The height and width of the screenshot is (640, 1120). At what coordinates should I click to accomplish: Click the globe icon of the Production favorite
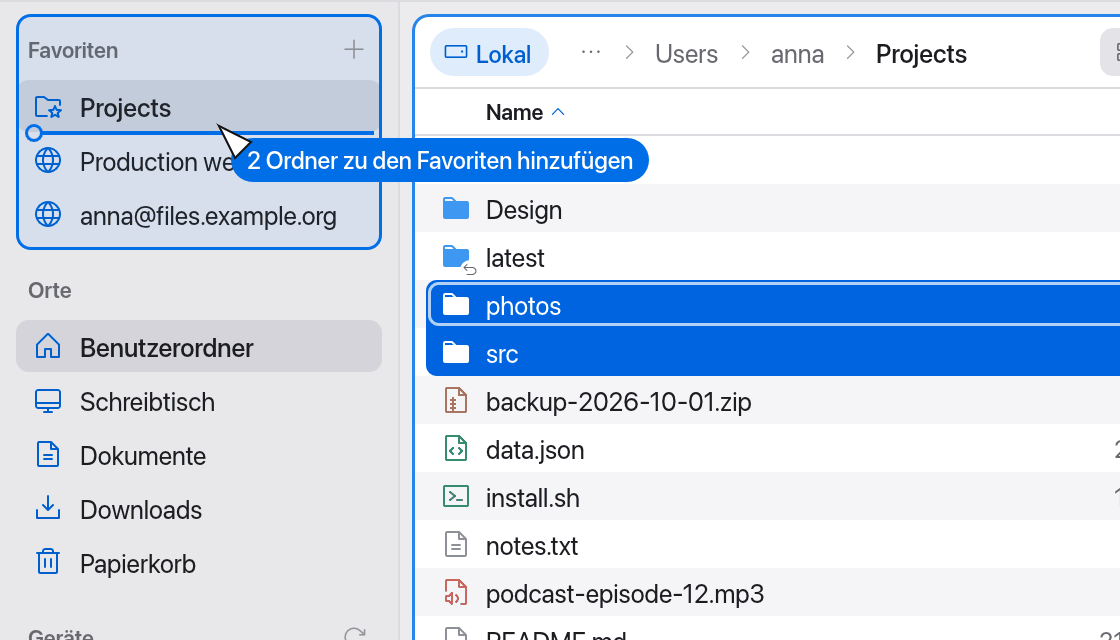click(48, 161)
